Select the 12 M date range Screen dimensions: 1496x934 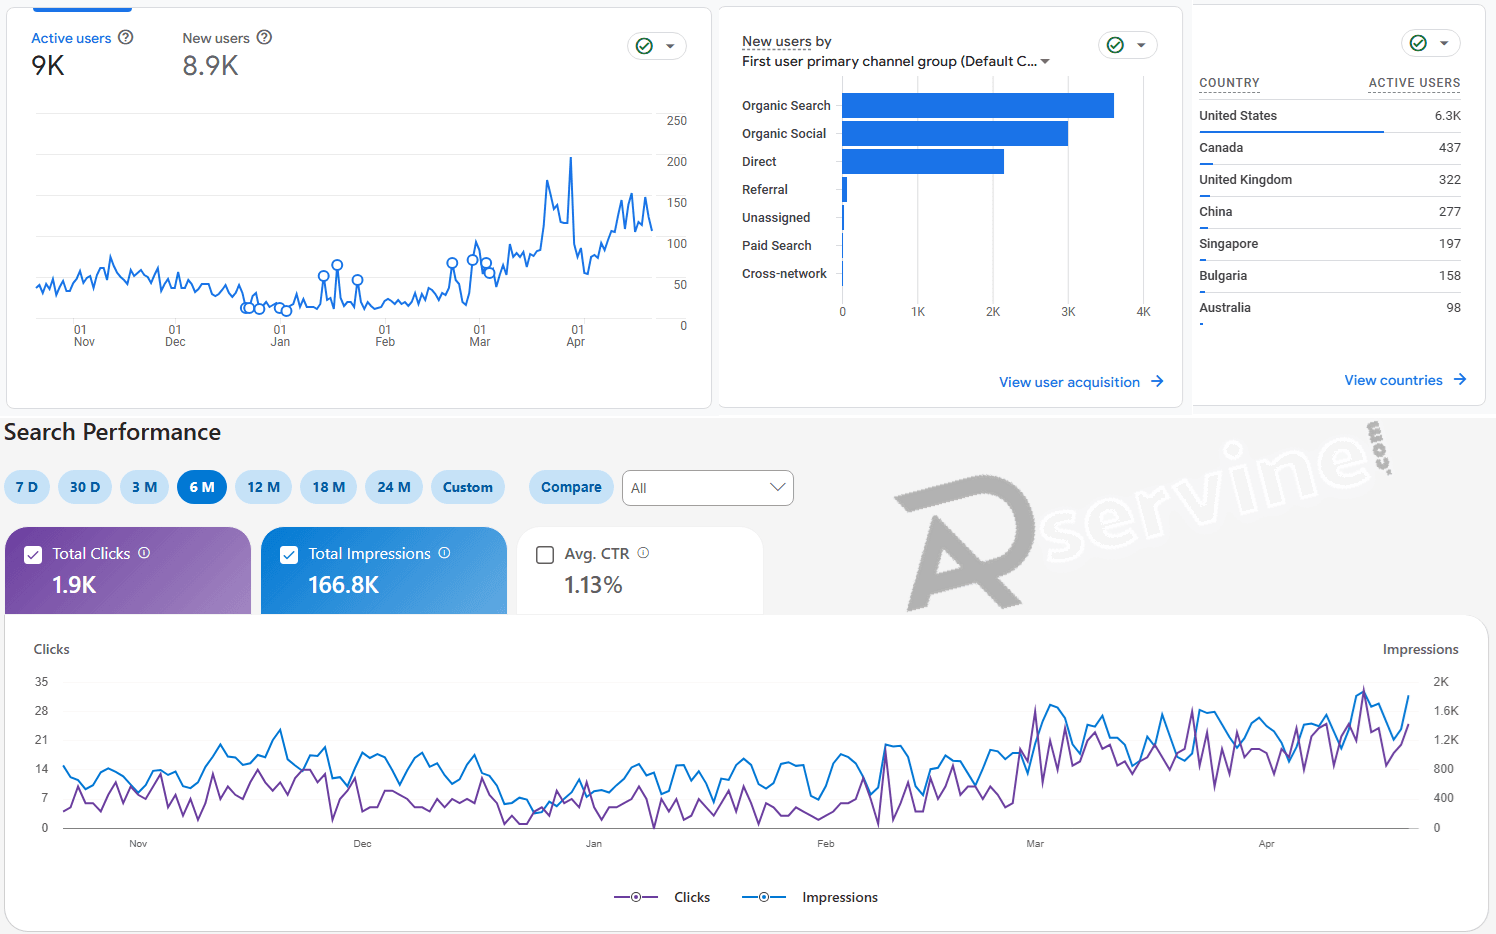click(x=264, y=487)
